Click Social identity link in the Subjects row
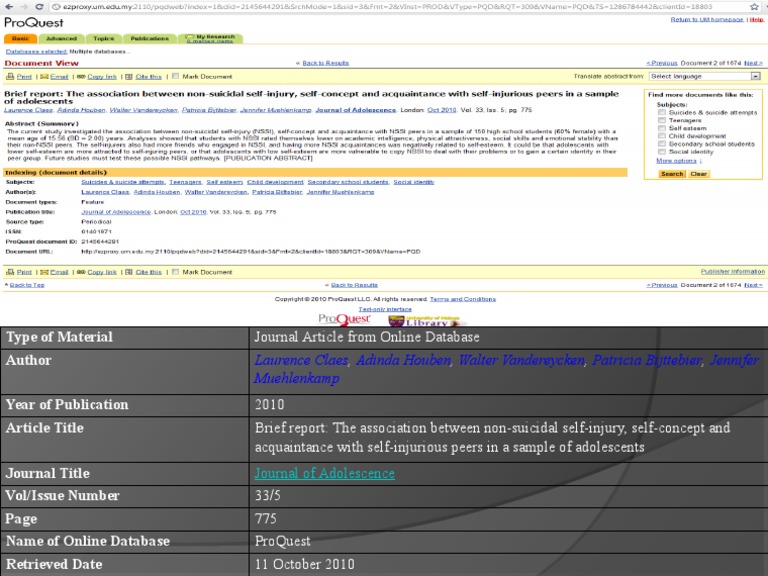Screen dimensions: 768x576 (414, 182)
